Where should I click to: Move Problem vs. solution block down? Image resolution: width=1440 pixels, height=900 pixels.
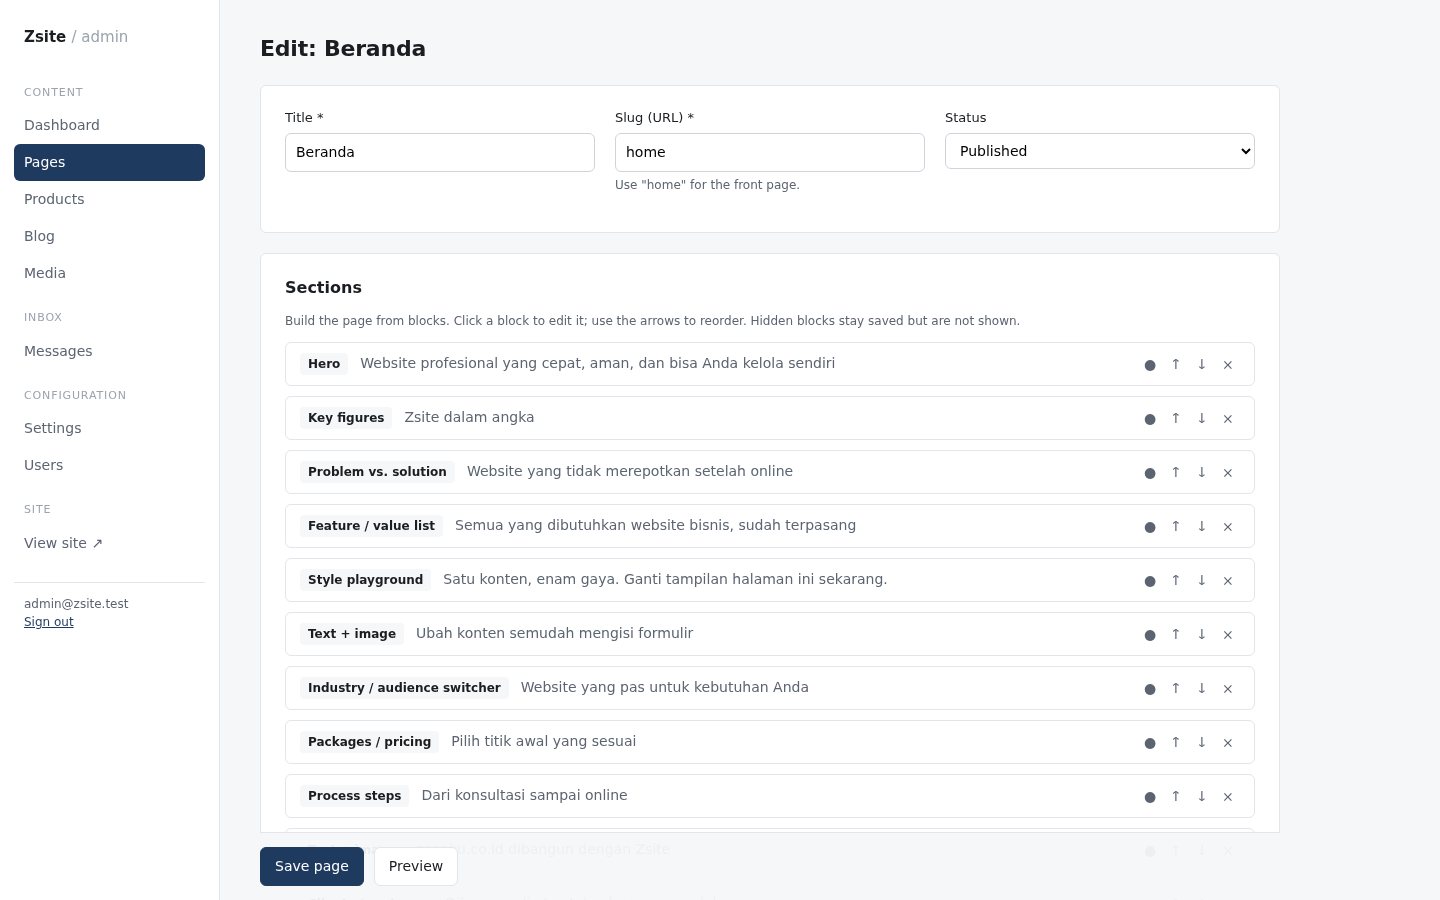1202,472
